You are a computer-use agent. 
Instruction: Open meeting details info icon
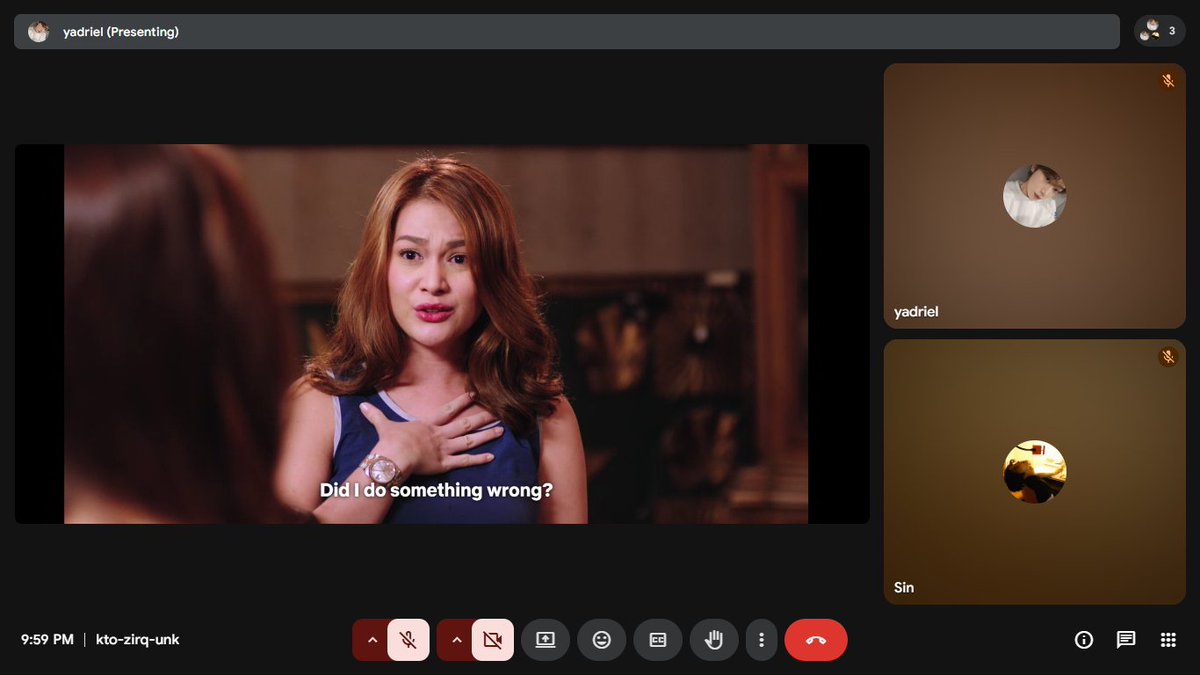[x=1084, y=640]
